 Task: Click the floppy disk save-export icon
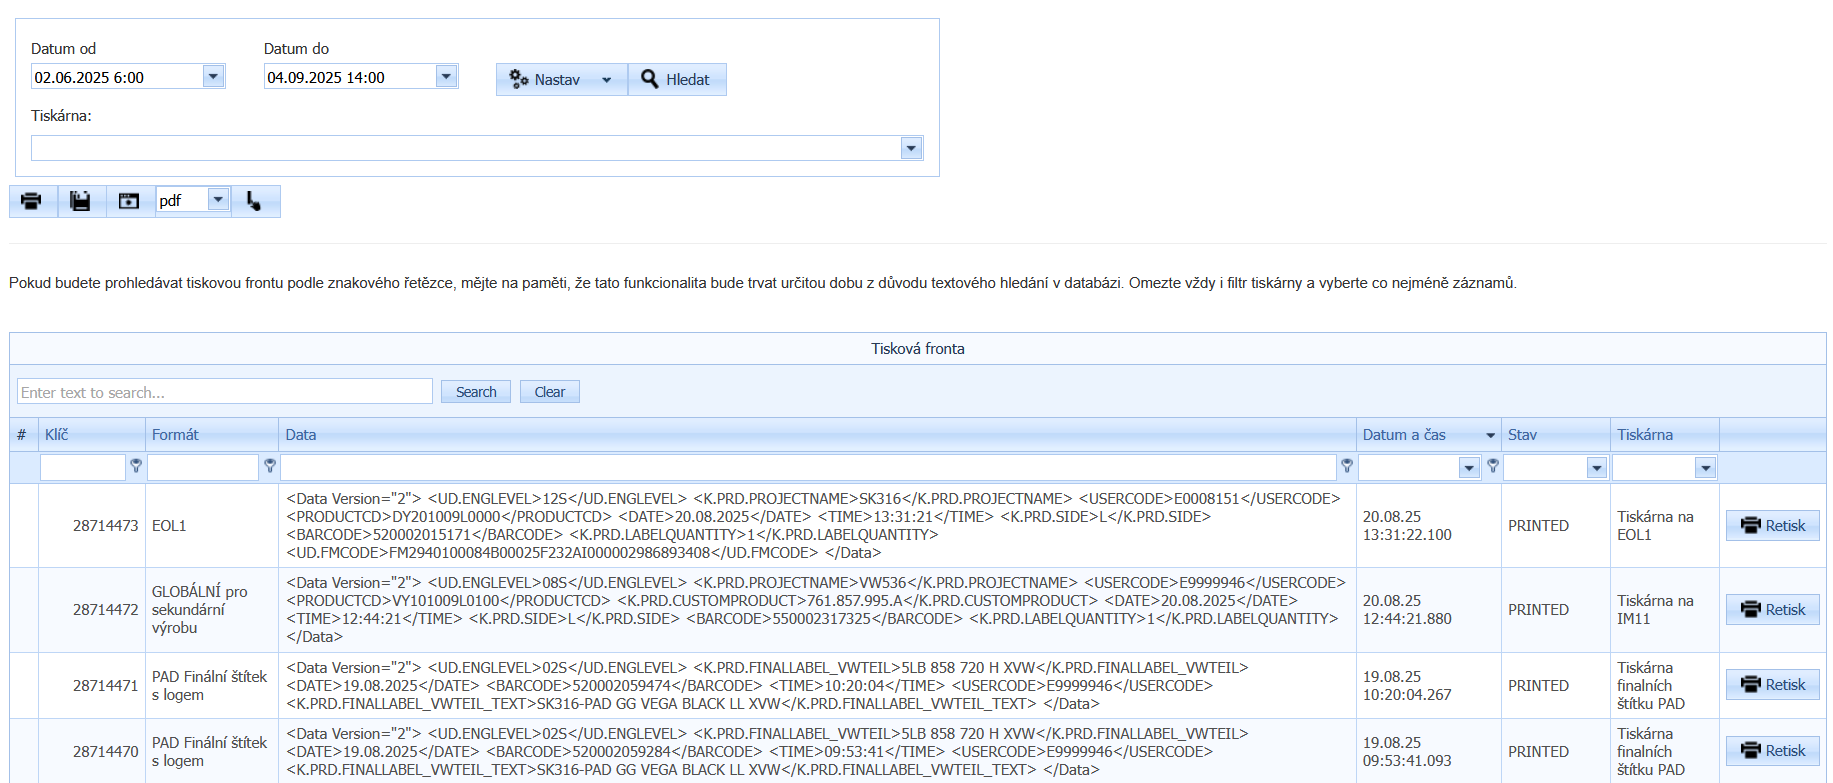(x=81, y=201)
